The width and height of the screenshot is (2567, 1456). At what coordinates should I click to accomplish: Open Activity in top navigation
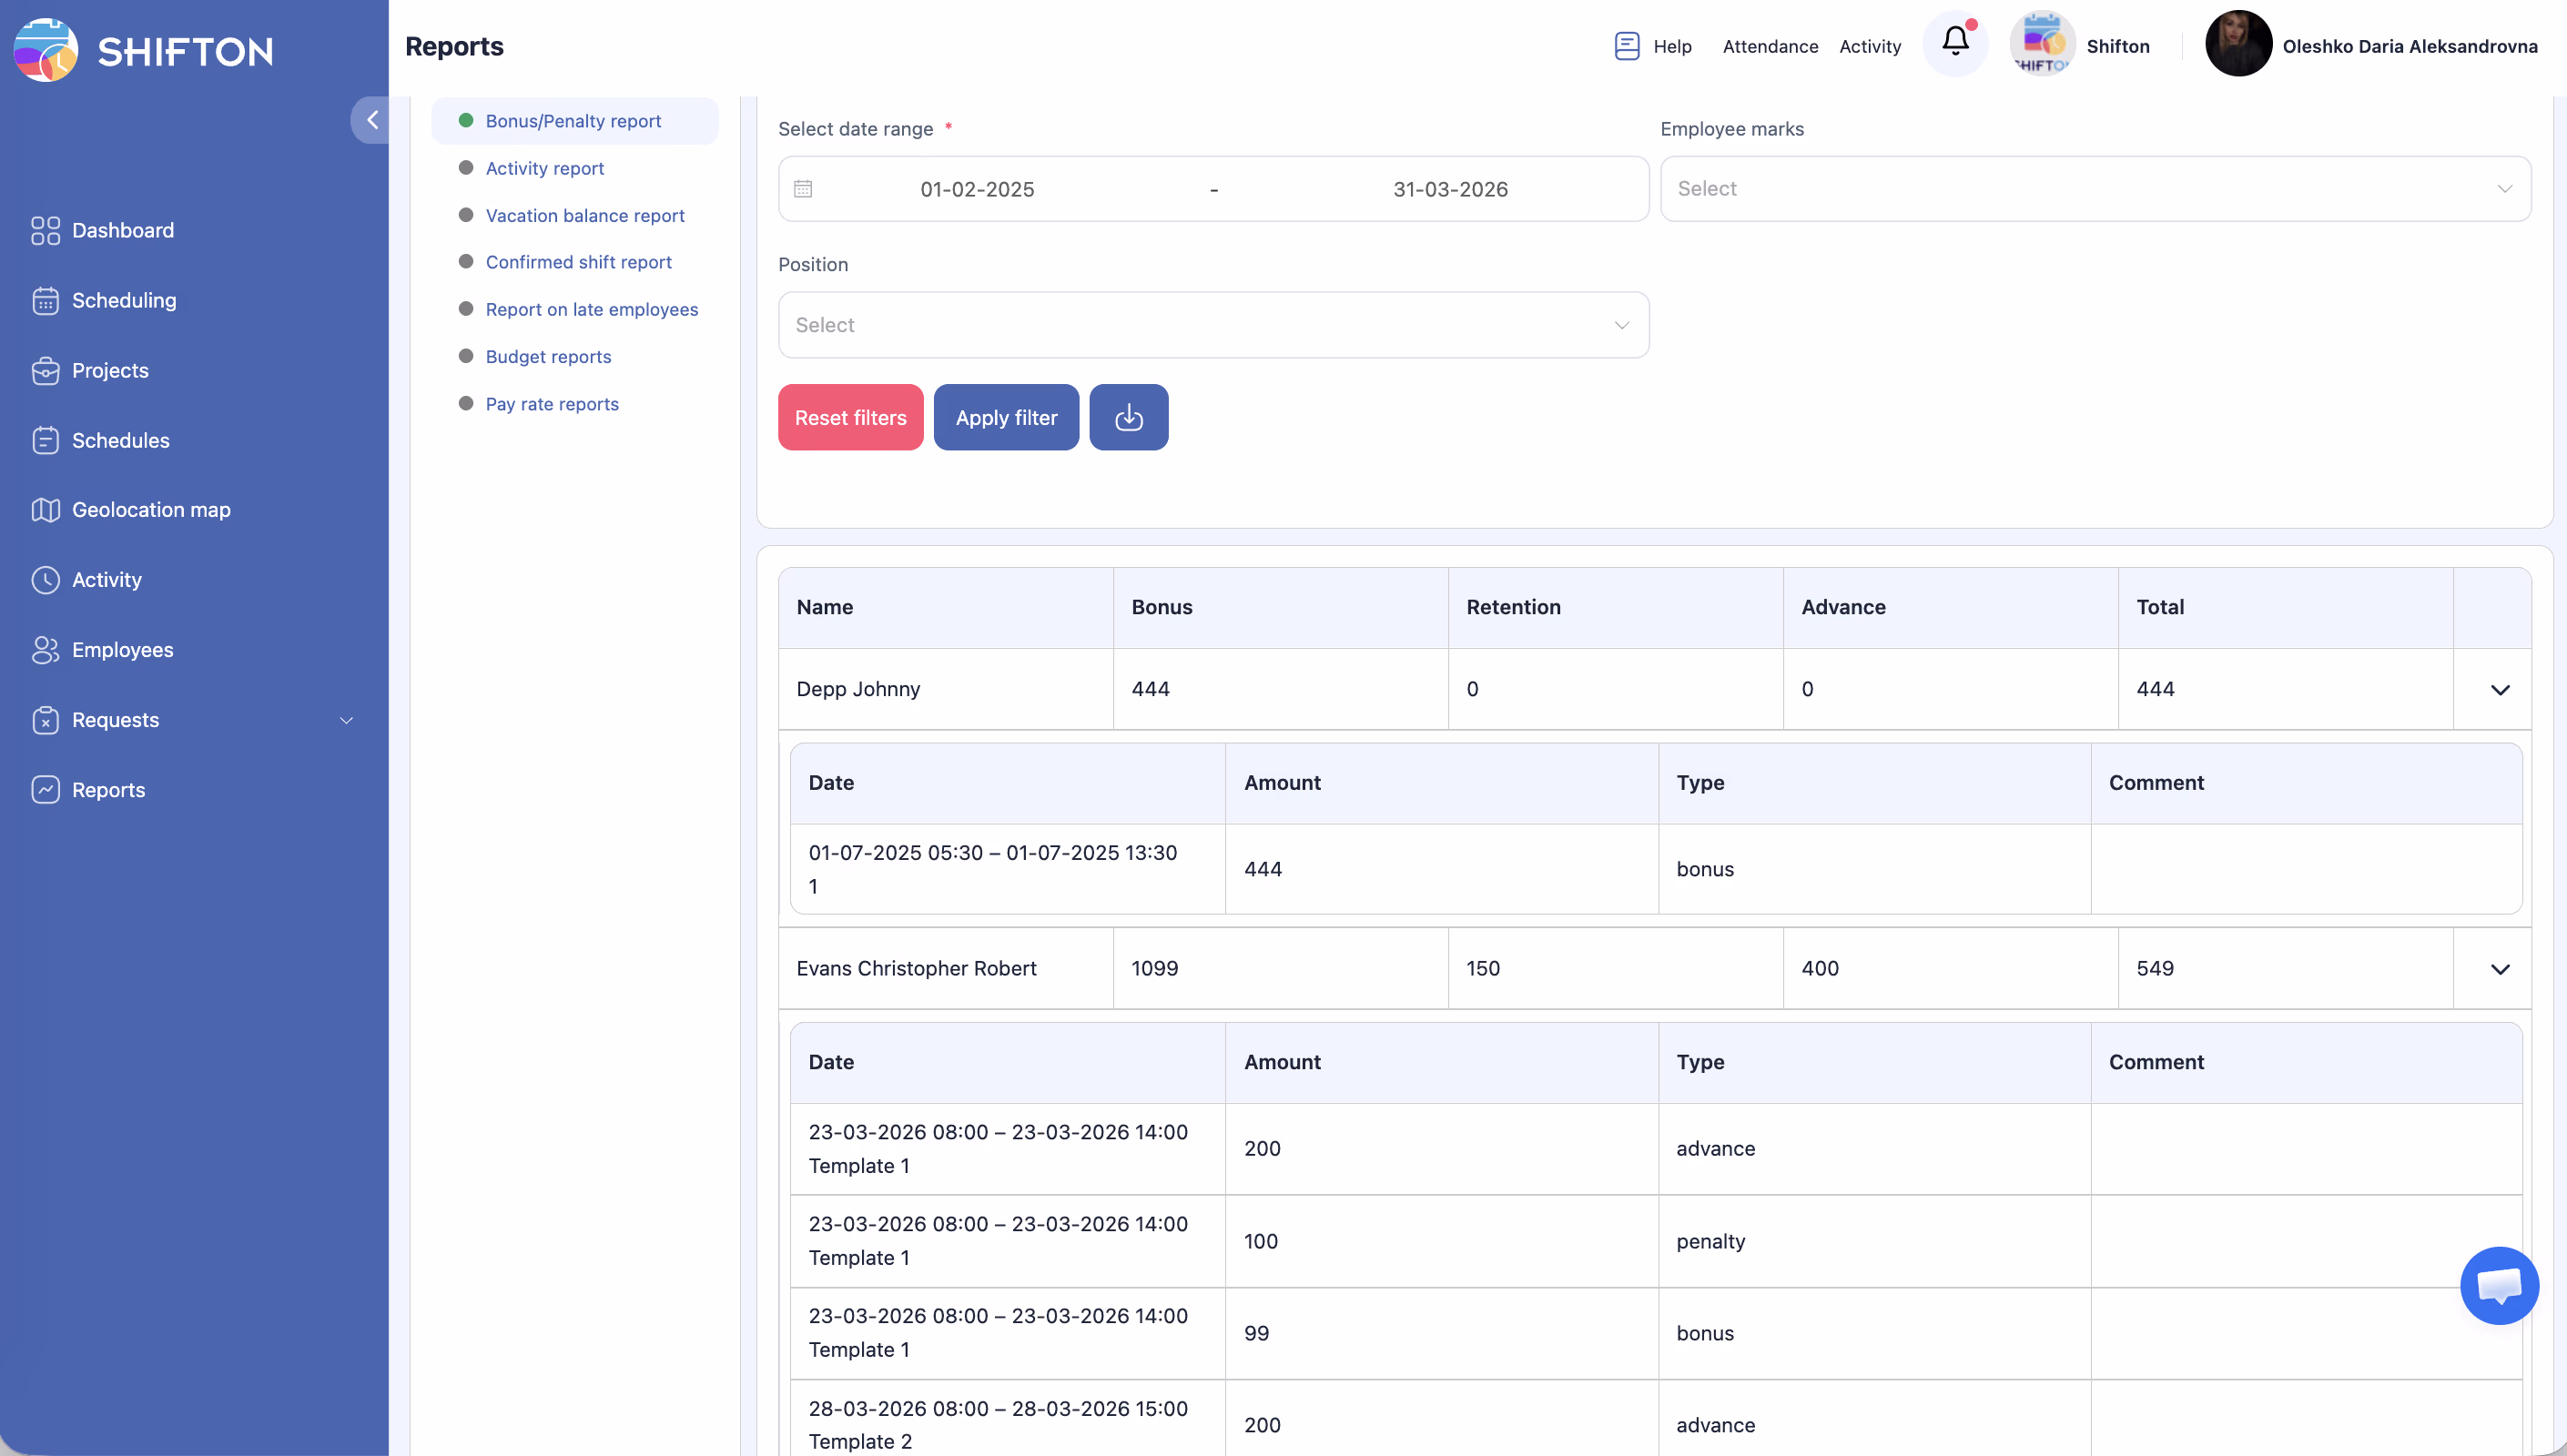[x=1869, y=46]
